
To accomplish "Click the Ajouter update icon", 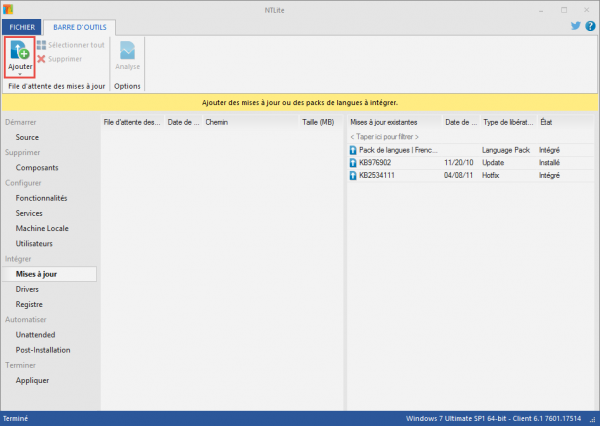I will (x=20, y=51).
